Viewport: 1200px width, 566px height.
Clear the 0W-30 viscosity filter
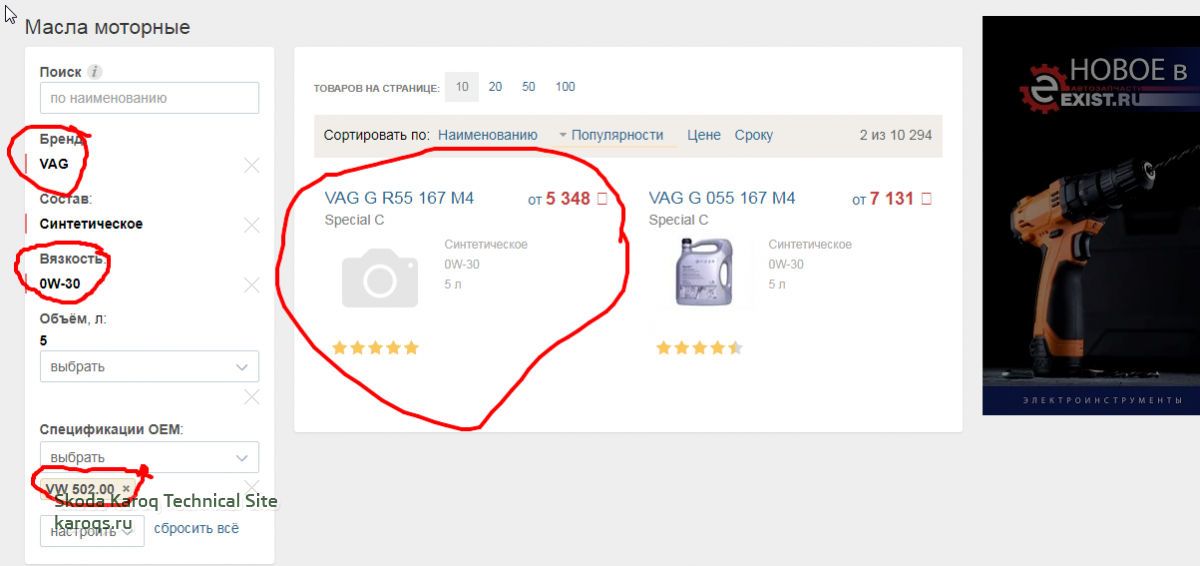(x=252, y=285)
